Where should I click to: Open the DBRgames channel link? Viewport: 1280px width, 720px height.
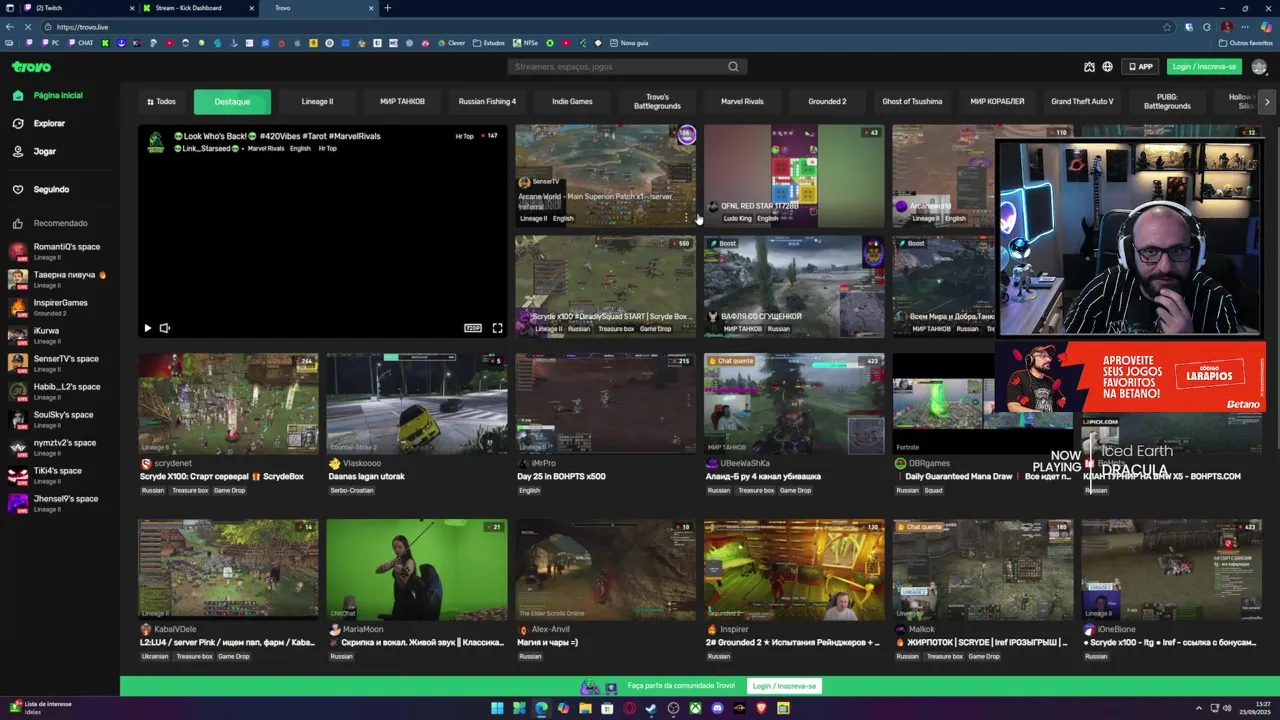[x=929, y=464]
